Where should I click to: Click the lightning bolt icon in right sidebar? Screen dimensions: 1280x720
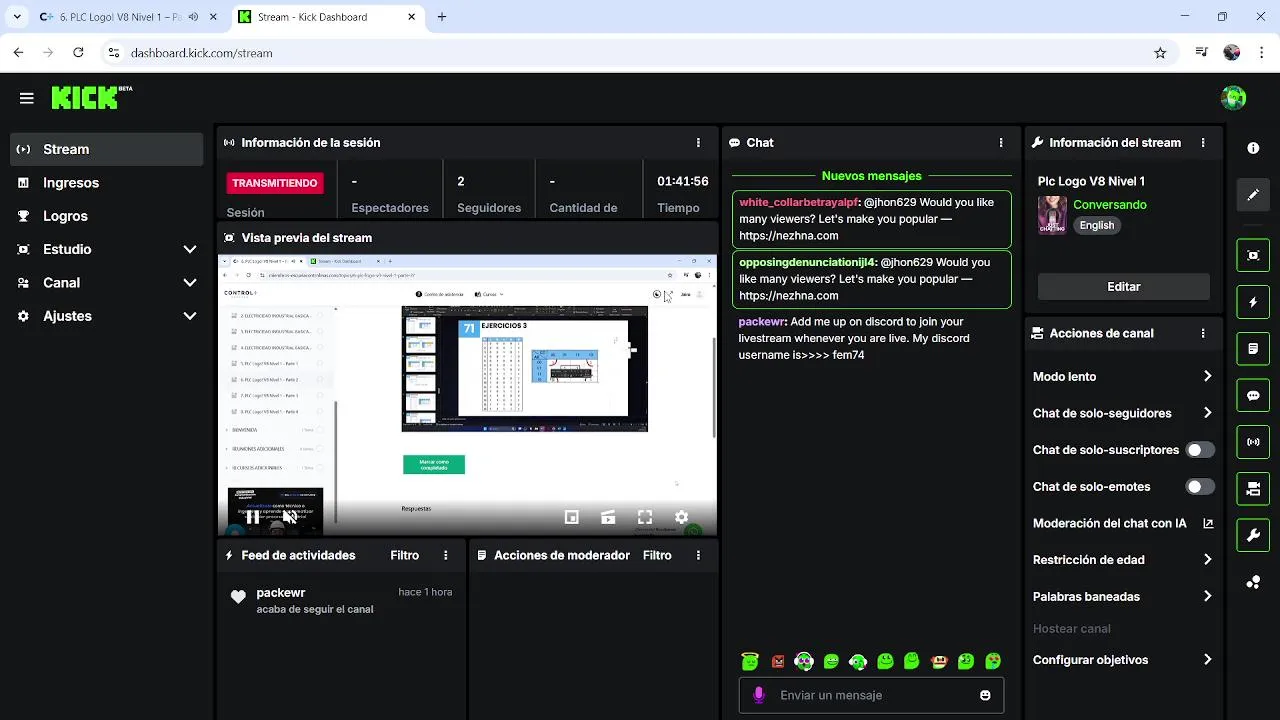(1253, 302)
